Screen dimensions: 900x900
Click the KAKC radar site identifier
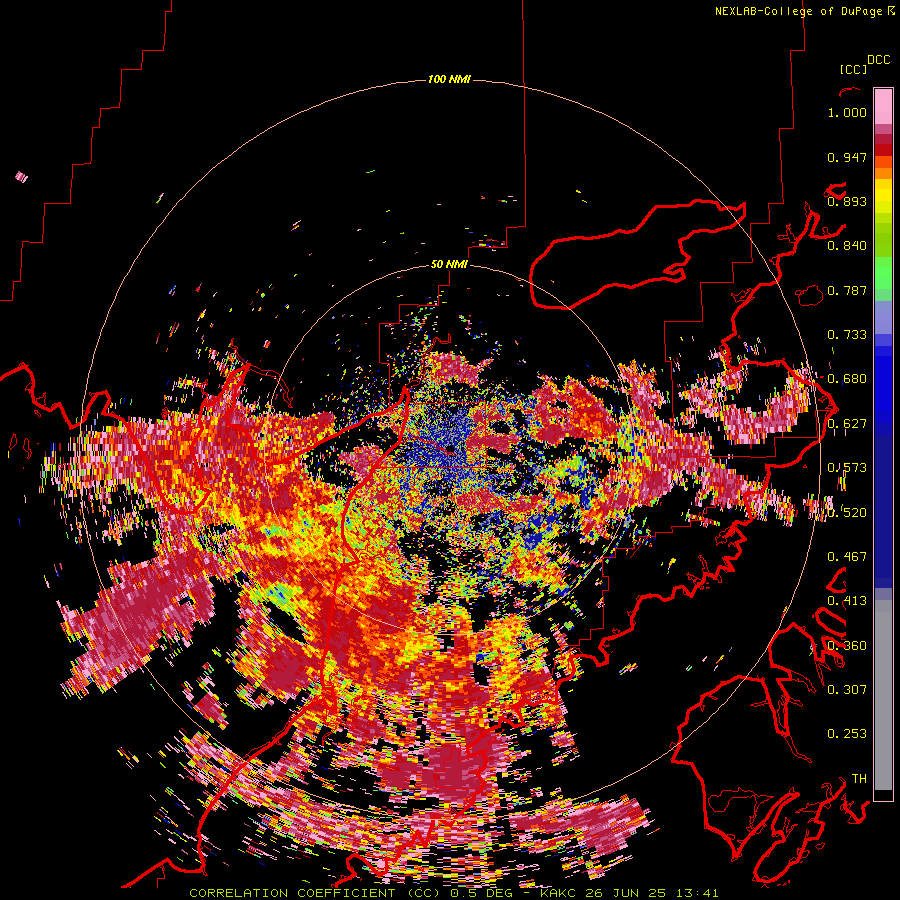tap(558, 893)
